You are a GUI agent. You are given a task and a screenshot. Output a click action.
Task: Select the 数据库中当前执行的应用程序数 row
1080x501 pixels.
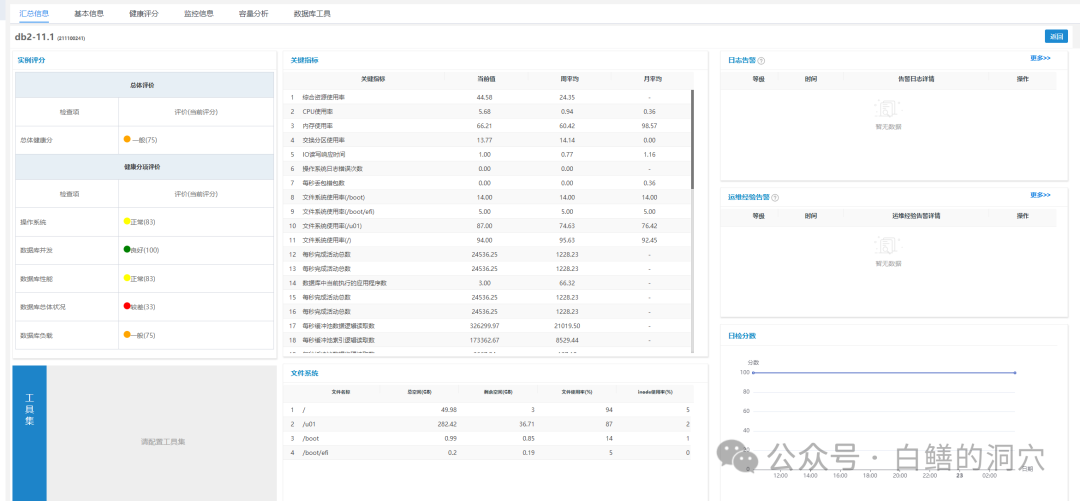pos(488,283)
